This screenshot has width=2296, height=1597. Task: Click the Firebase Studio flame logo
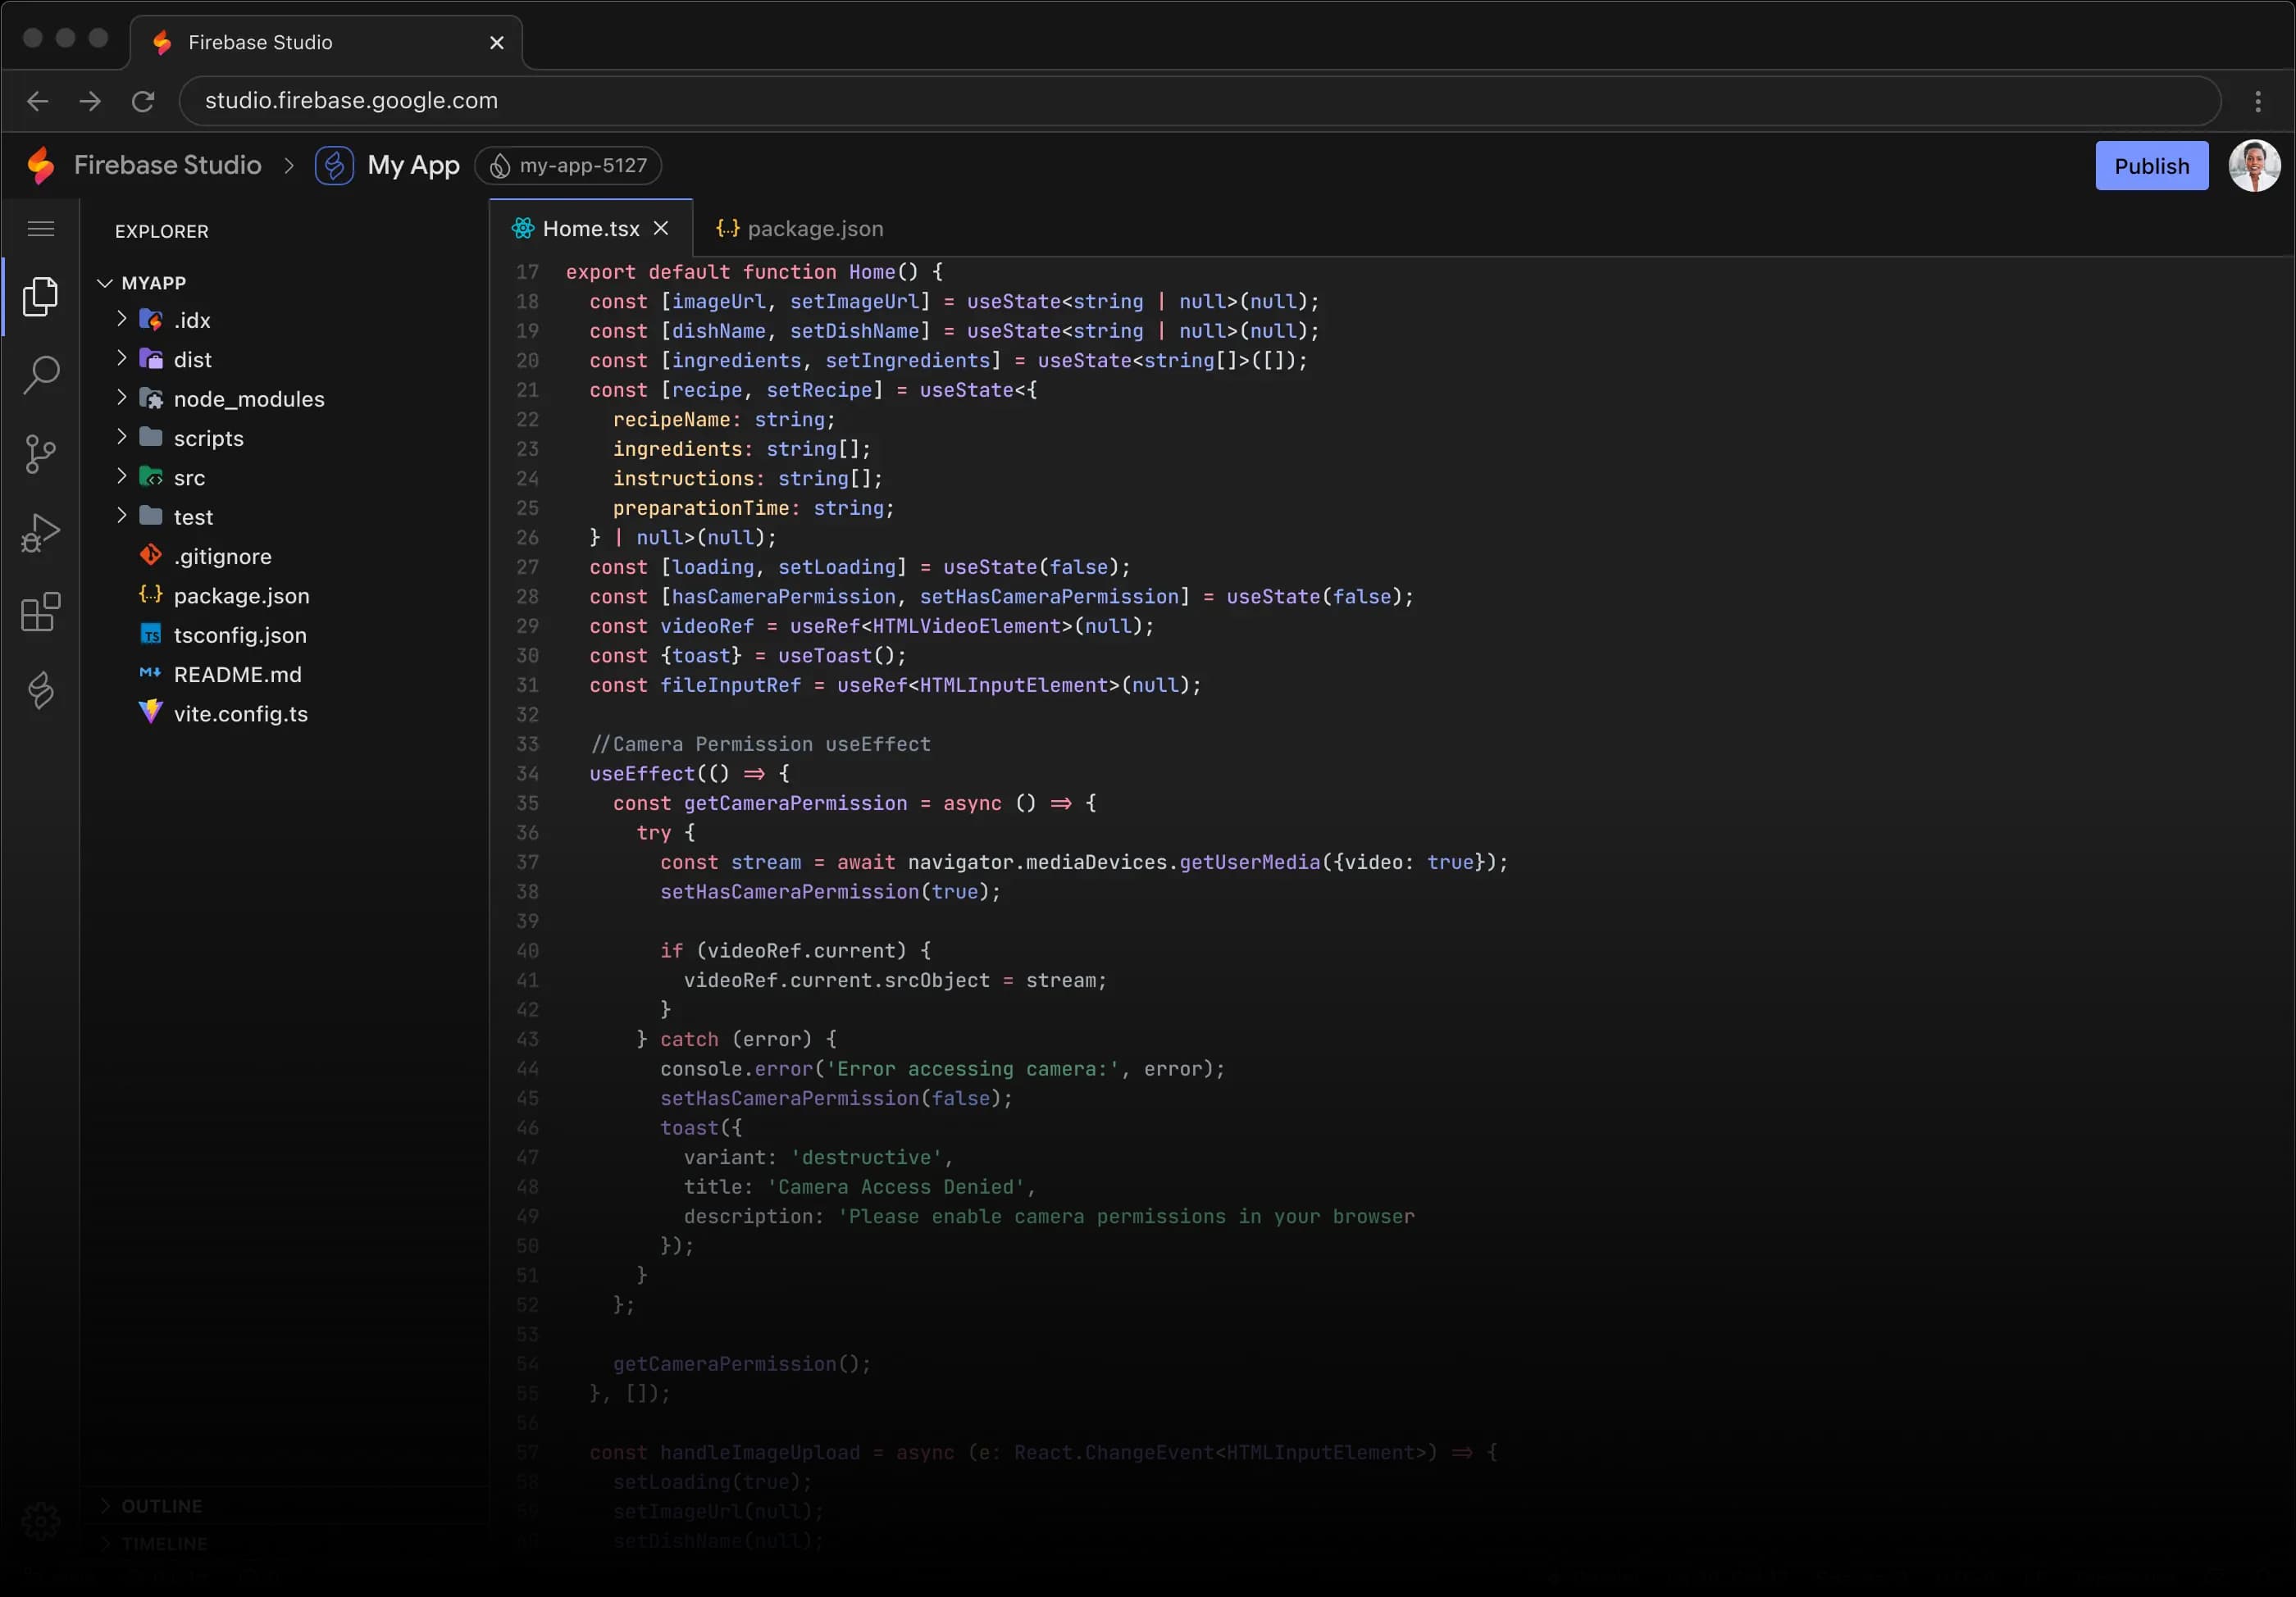pos(41,165)
